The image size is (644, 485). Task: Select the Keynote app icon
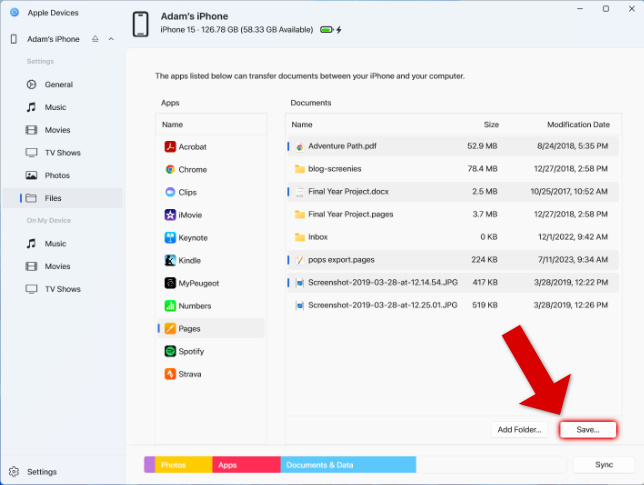tap(170, 237)
